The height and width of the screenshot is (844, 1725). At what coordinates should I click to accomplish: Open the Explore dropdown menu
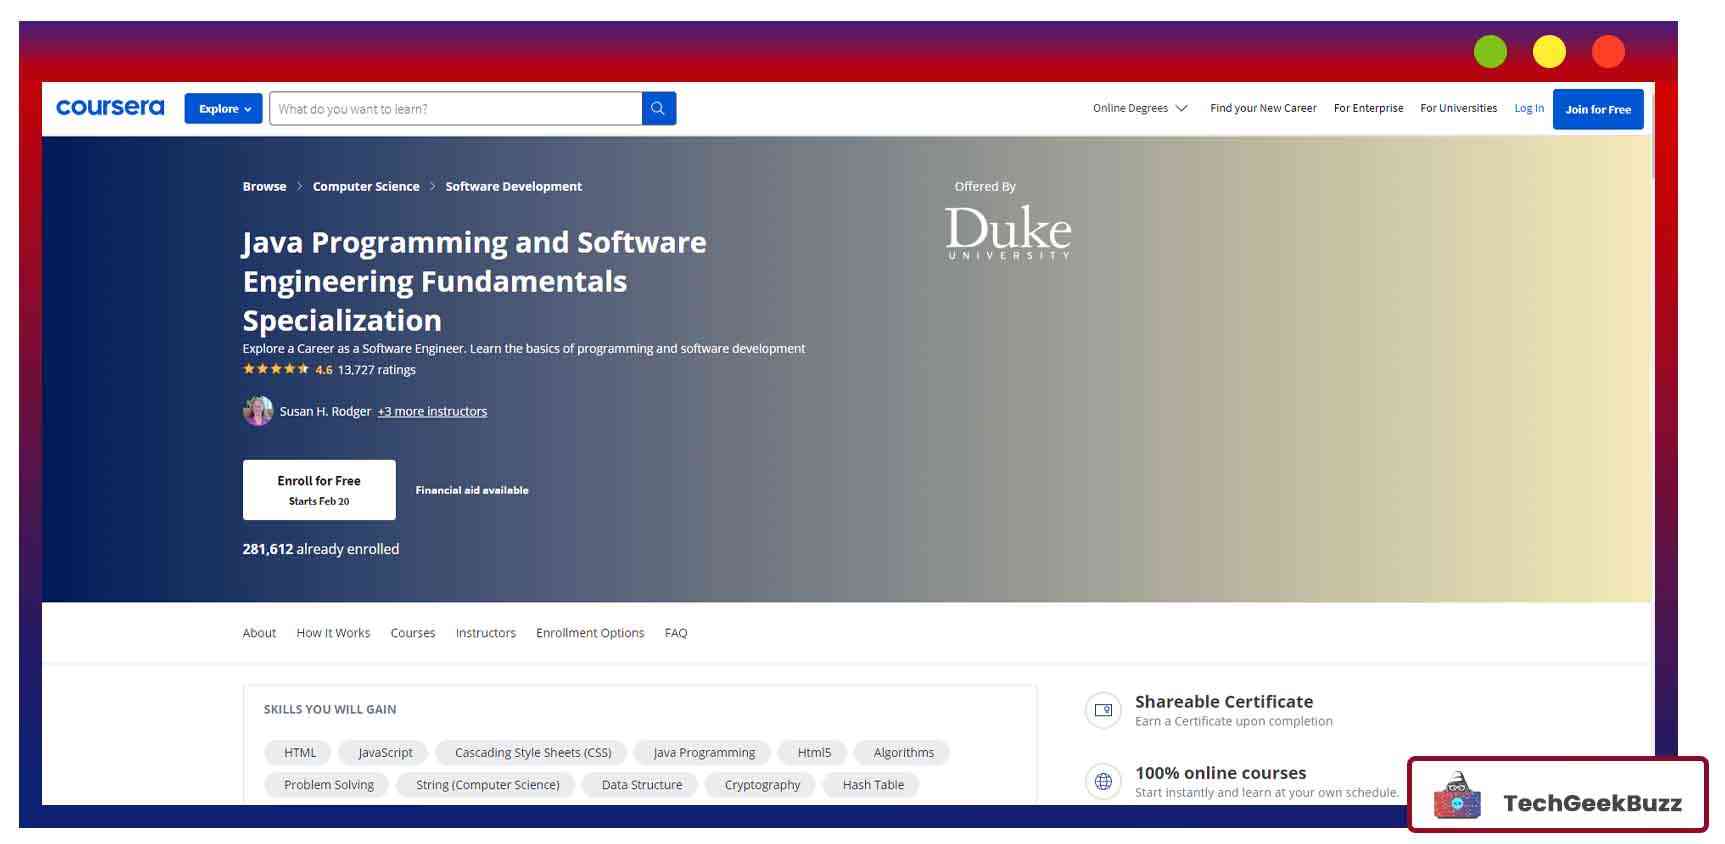coord(223,109)
